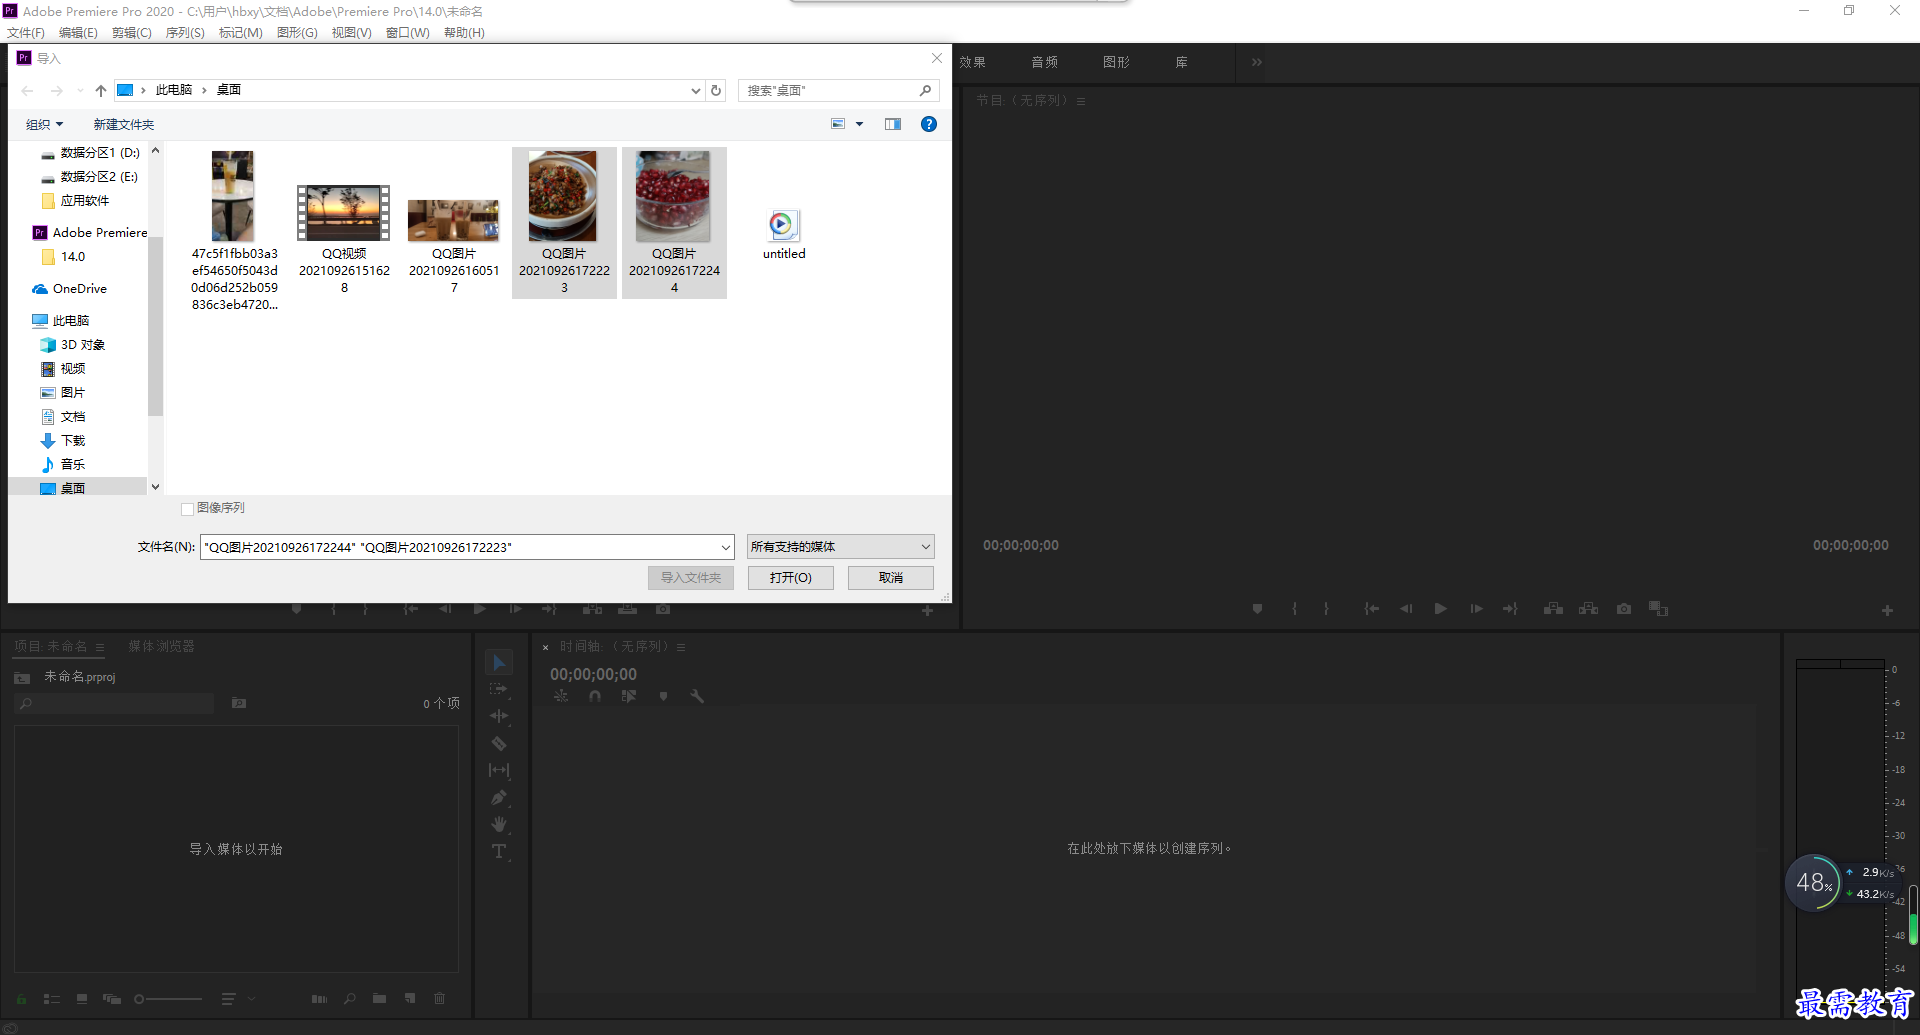Switch project panel to list view
This screenshot has height=1035, width=1920.
coord(52,998)
